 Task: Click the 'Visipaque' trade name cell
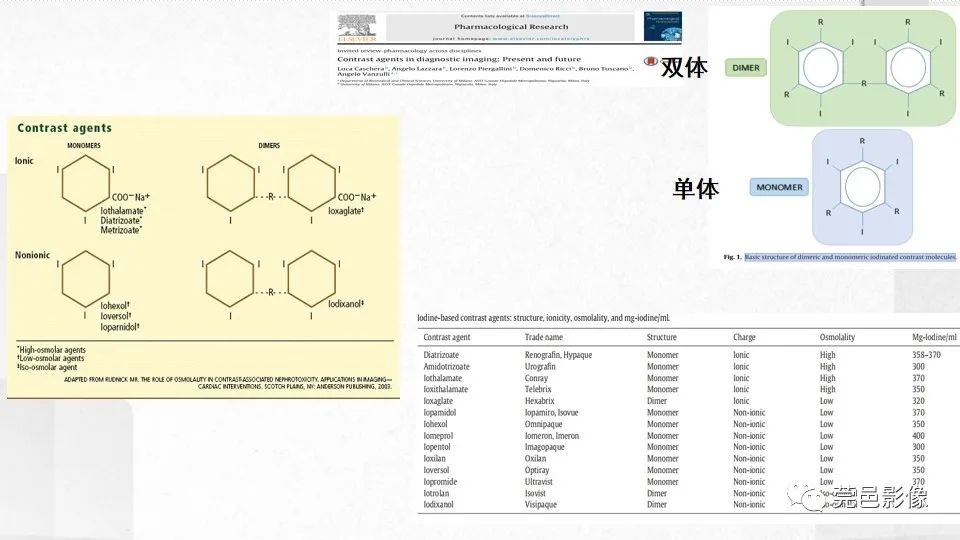point(541,505)
